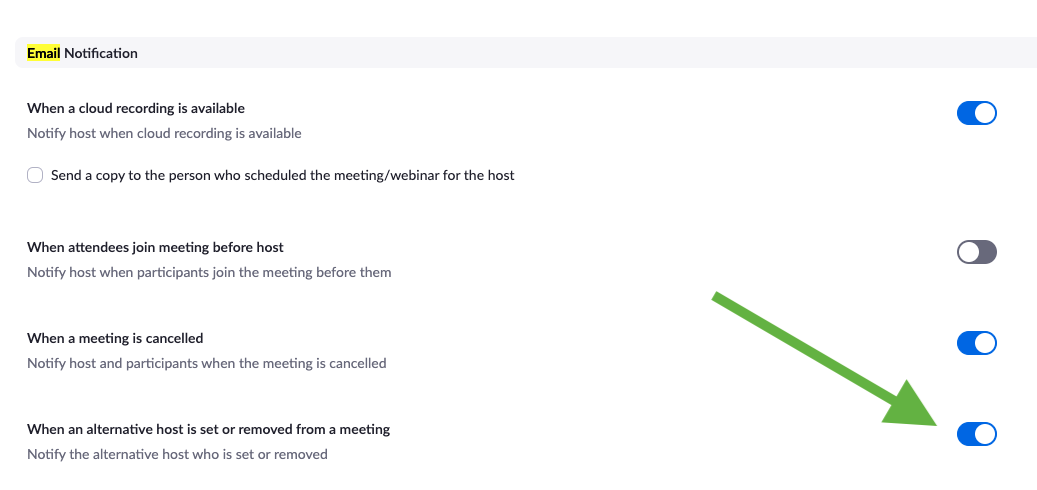Click the green arrowhead pointer

pos(912,410)
